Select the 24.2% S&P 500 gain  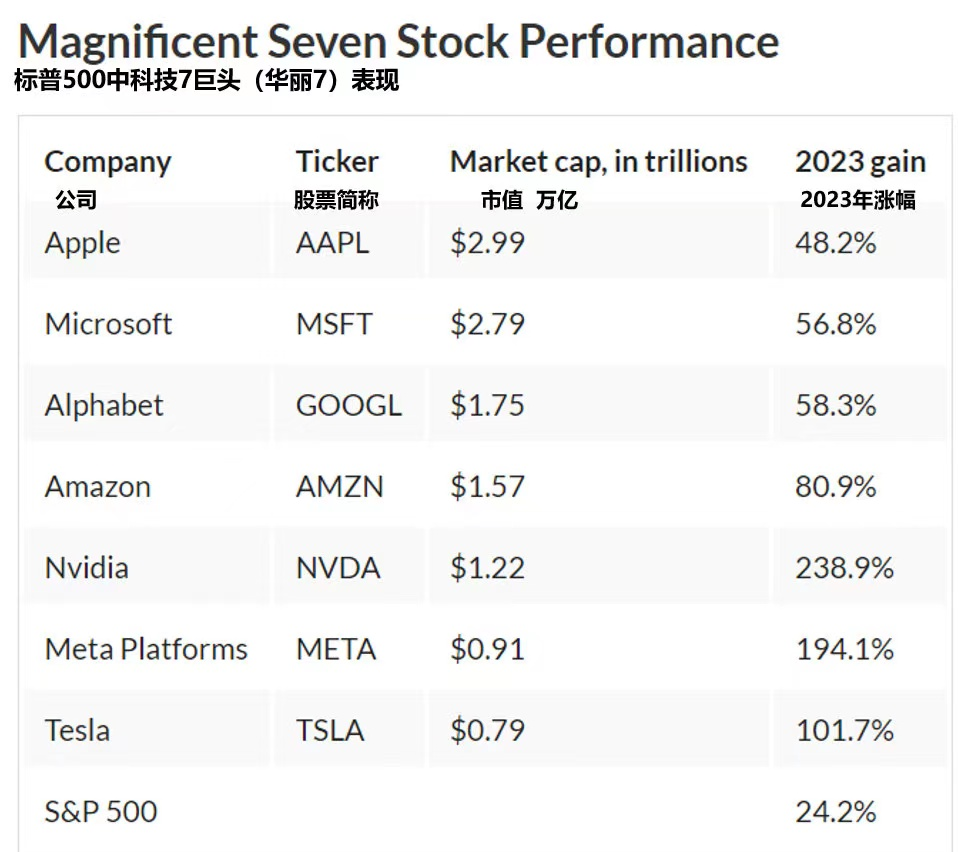pyautogui.click(x=836, y=811)
